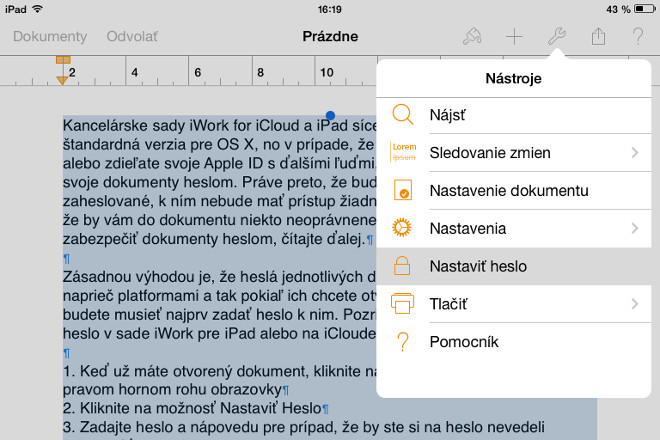Click ruler mark number 6
Screen dimensions: 660x440
coord(197,72)
